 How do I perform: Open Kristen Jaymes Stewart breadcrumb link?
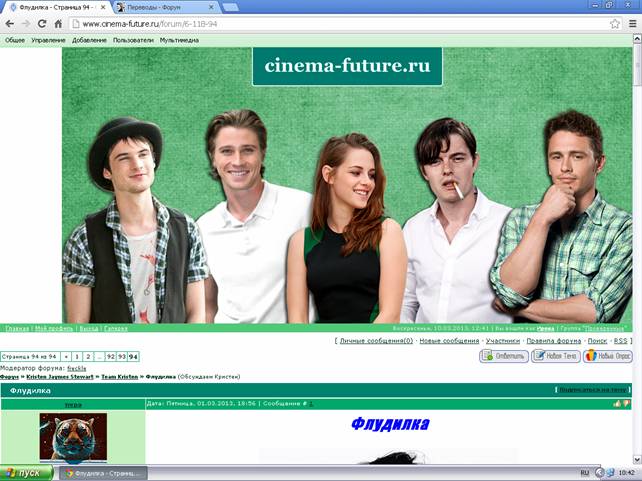[60, 377]
